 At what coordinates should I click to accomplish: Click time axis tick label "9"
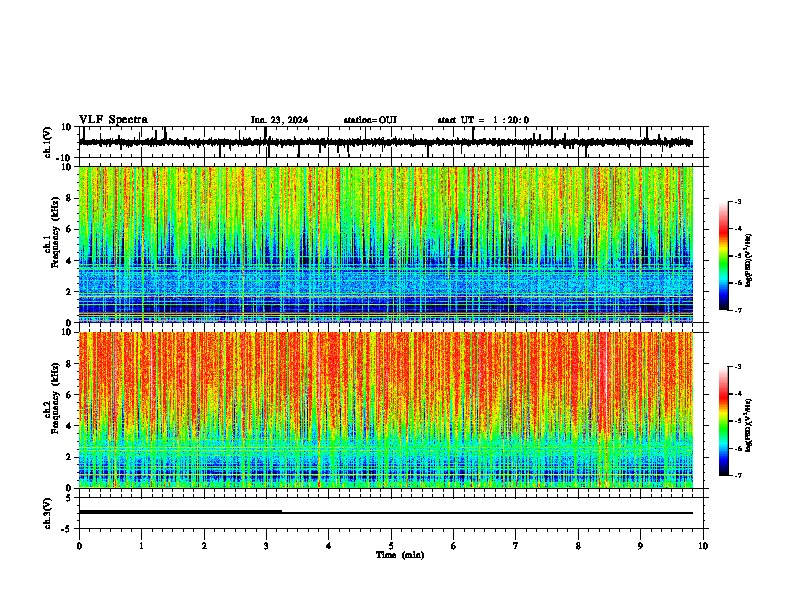point(640,546)
